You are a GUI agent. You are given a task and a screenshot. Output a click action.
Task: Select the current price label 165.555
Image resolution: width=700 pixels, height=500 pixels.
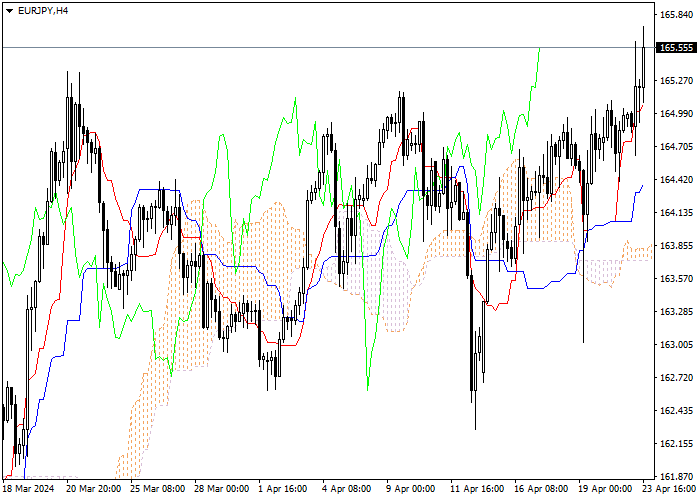click(676, 48)
